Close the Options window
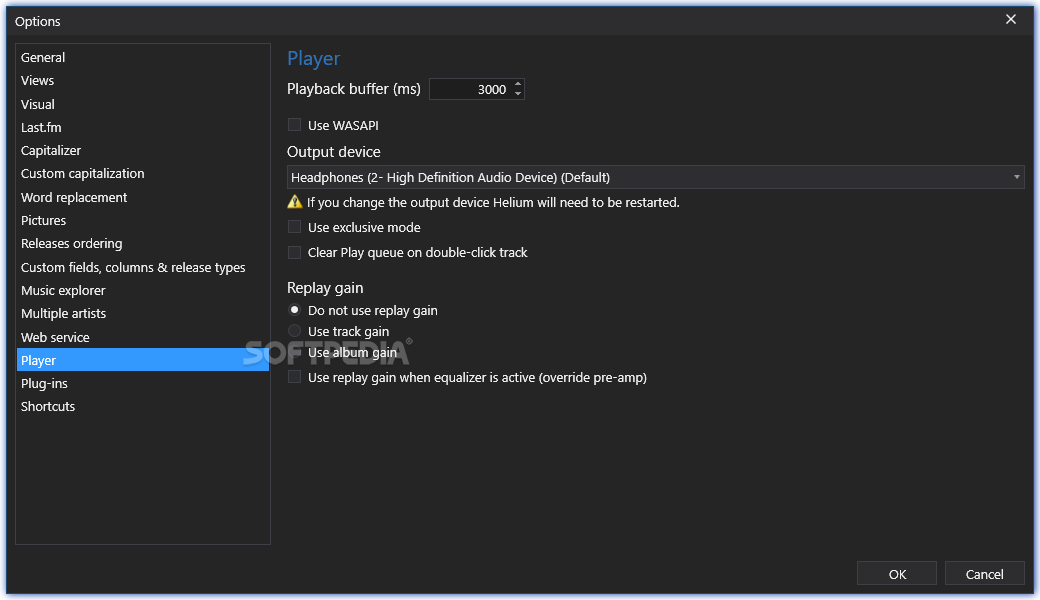This screenshot has height=600, width=1040. click(1011, 19)
